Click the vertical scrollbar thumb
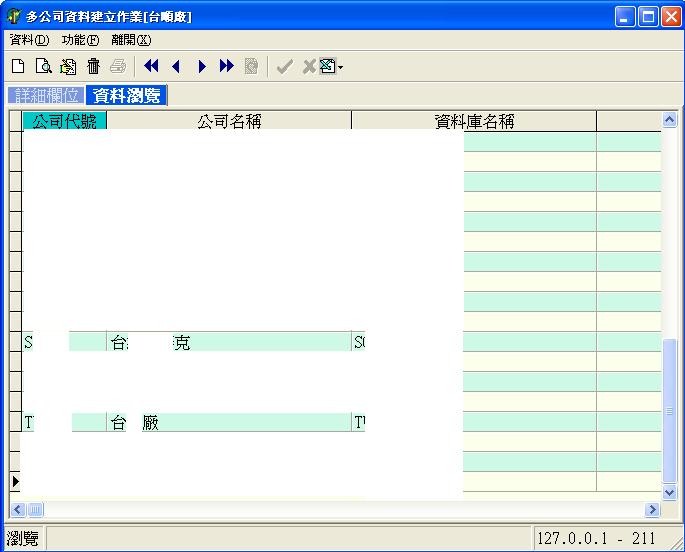The width and height of the screenshot is (685, 552). click(x=669, y=411)
